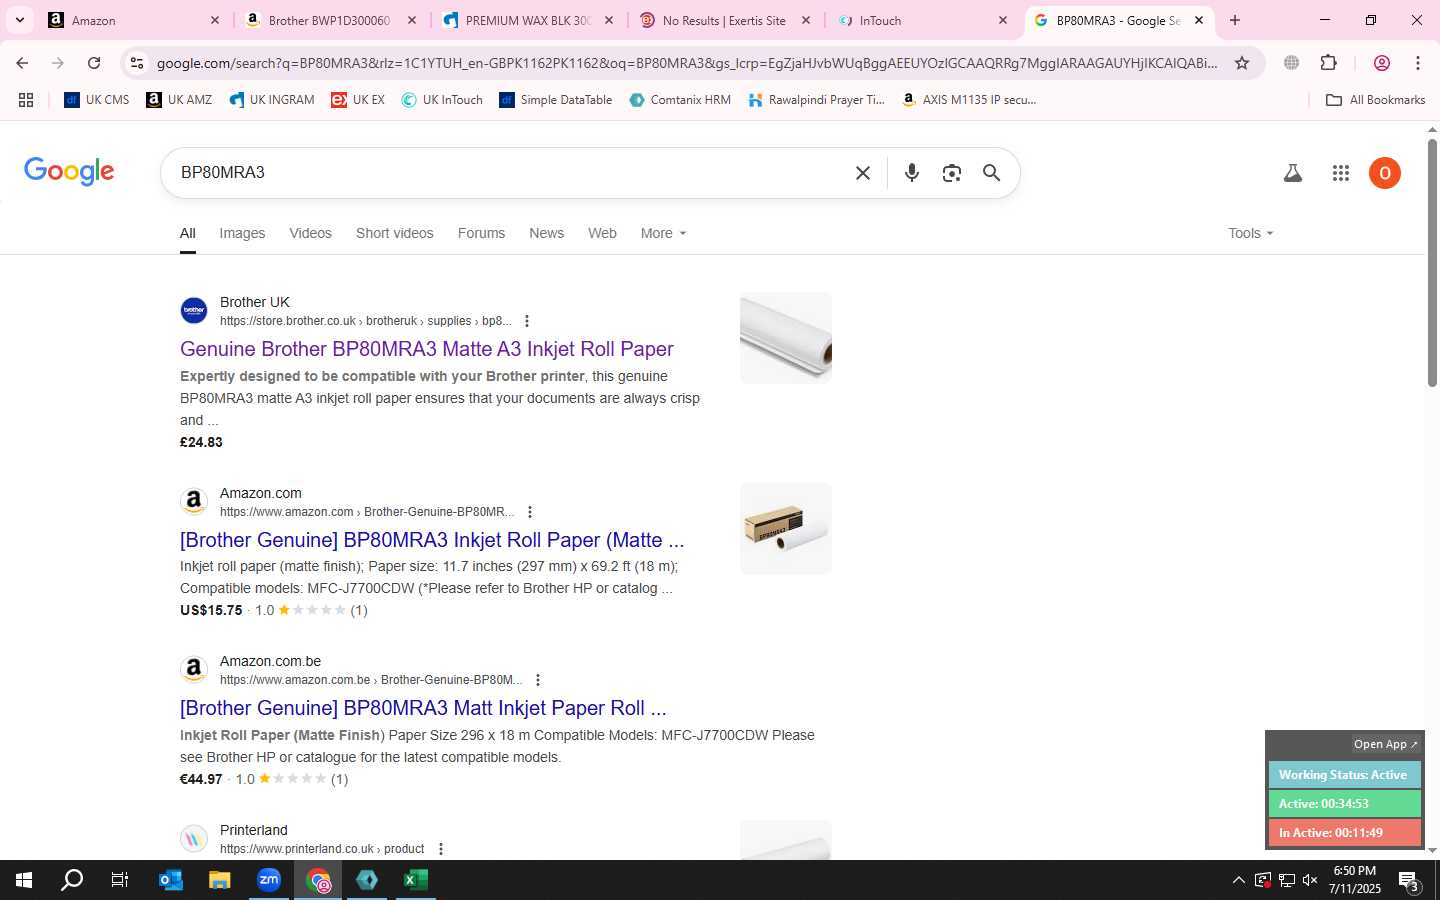Screen dimensions: 1440x900
Task: Open options for Amazon.com.be result
Action: pos(538,680)
